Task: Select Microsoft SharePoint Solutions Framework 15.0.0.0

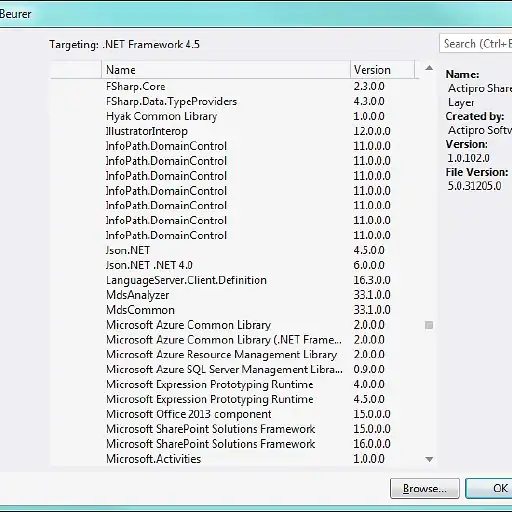Action: [x=235, y=429]
